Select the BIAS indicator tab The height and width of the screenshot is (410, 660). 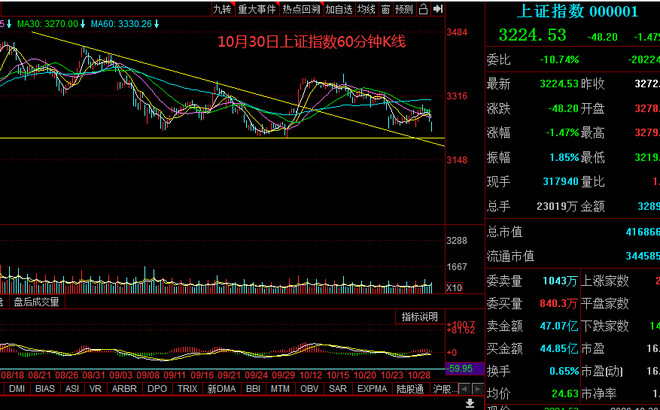(45, 389)
